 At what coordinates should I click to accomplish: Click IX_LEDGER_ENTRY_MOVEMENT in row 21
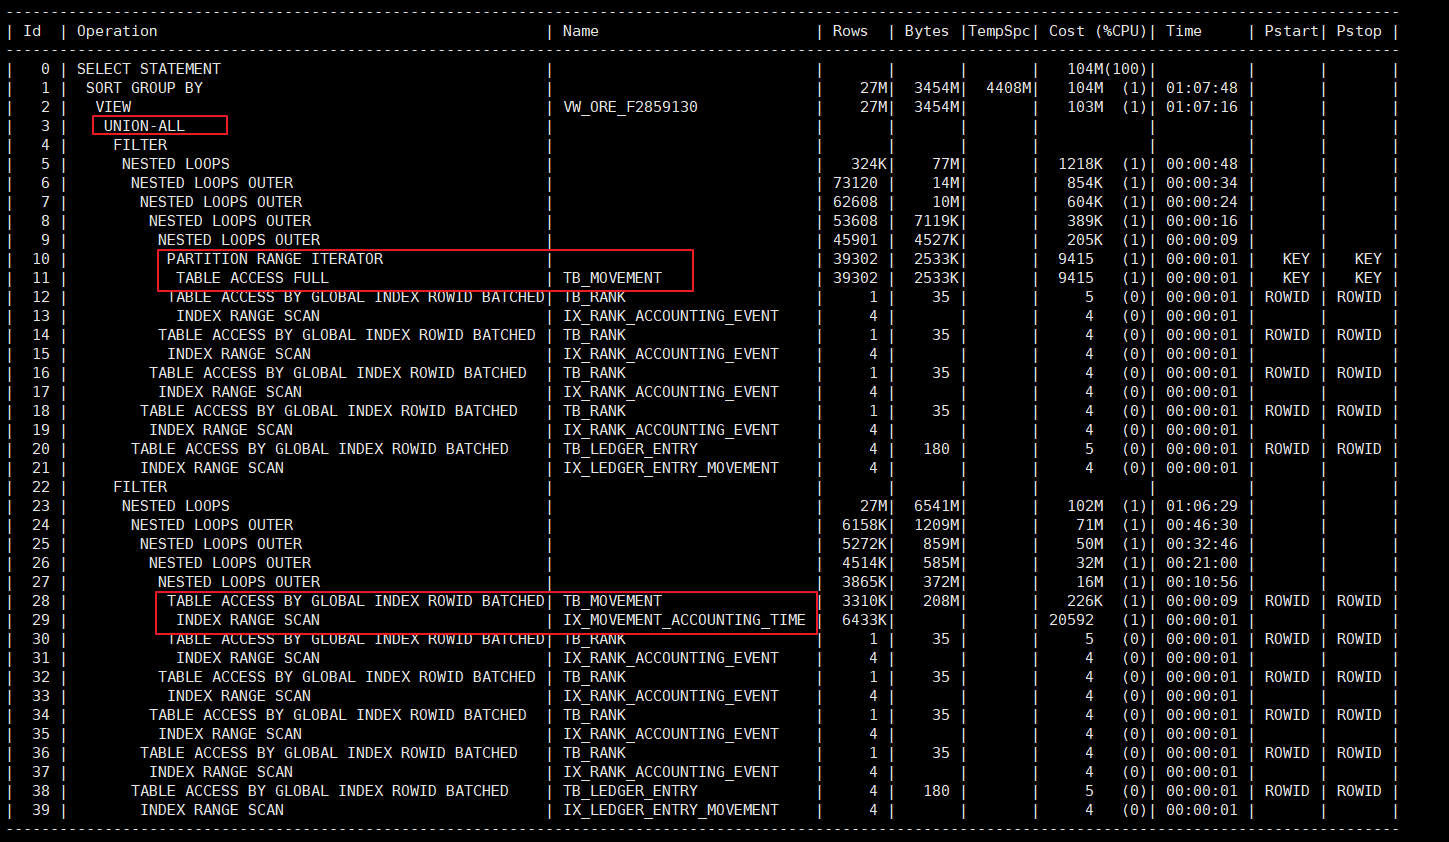coord(671,468)
